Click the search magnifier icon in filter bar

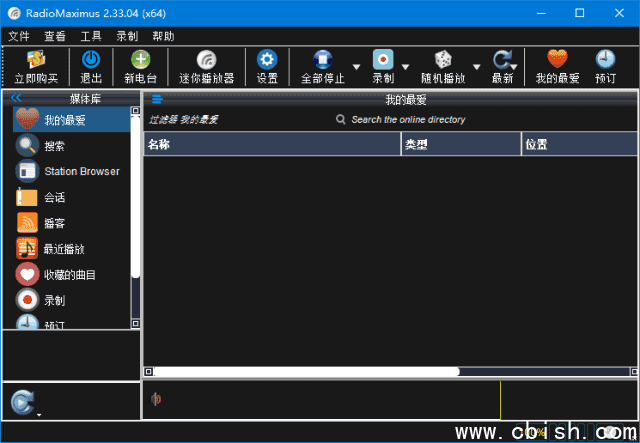pos(340,119)
